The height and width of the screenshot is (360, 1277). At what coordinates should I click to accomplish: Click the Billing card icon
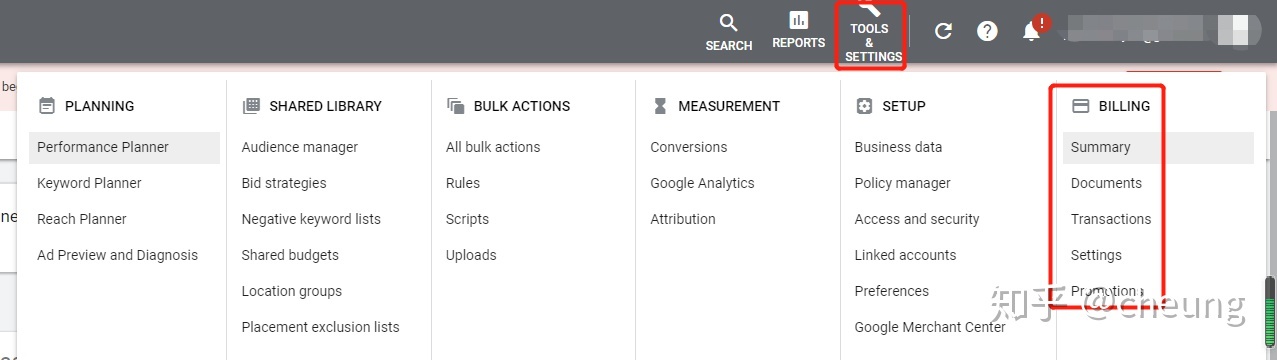click(x=1080, y=106)
